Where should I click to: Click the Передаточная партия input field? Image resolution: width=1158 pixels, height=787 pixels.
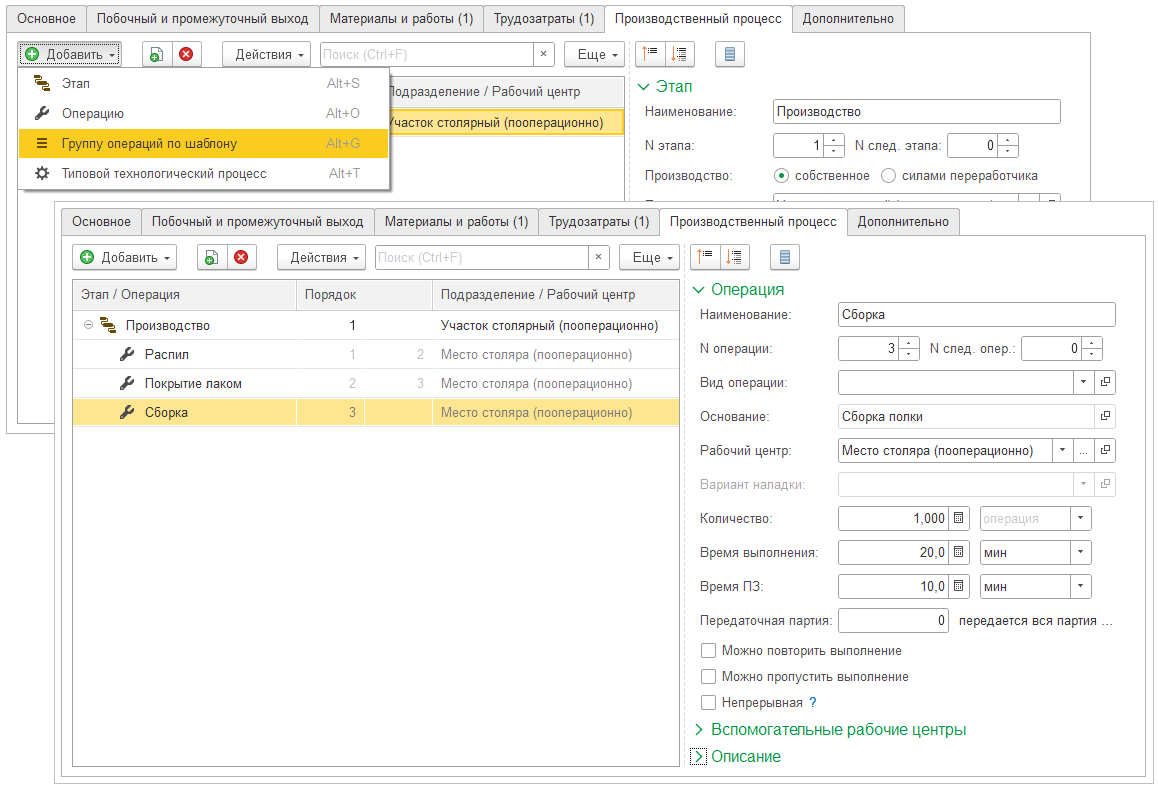pos(893,621)
